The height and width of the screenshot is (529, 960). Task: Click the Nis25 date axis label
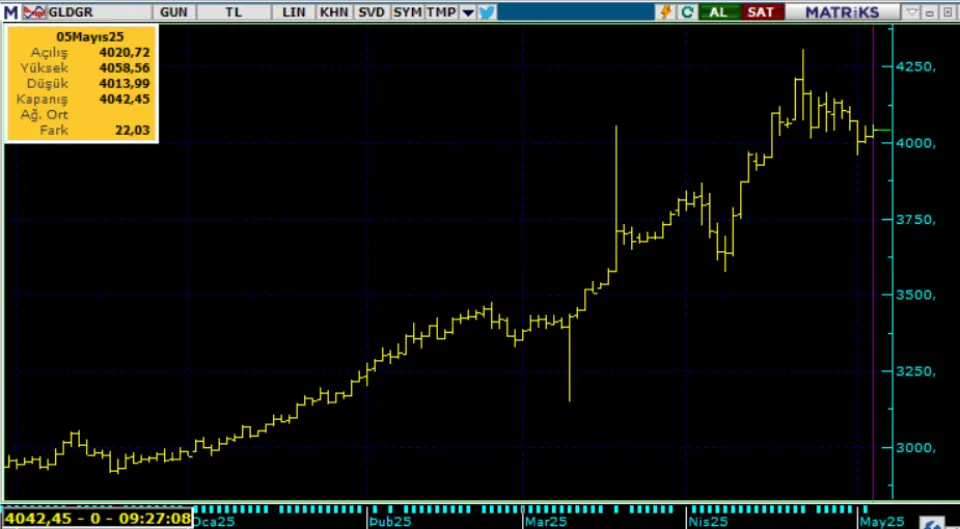point(708,521)
